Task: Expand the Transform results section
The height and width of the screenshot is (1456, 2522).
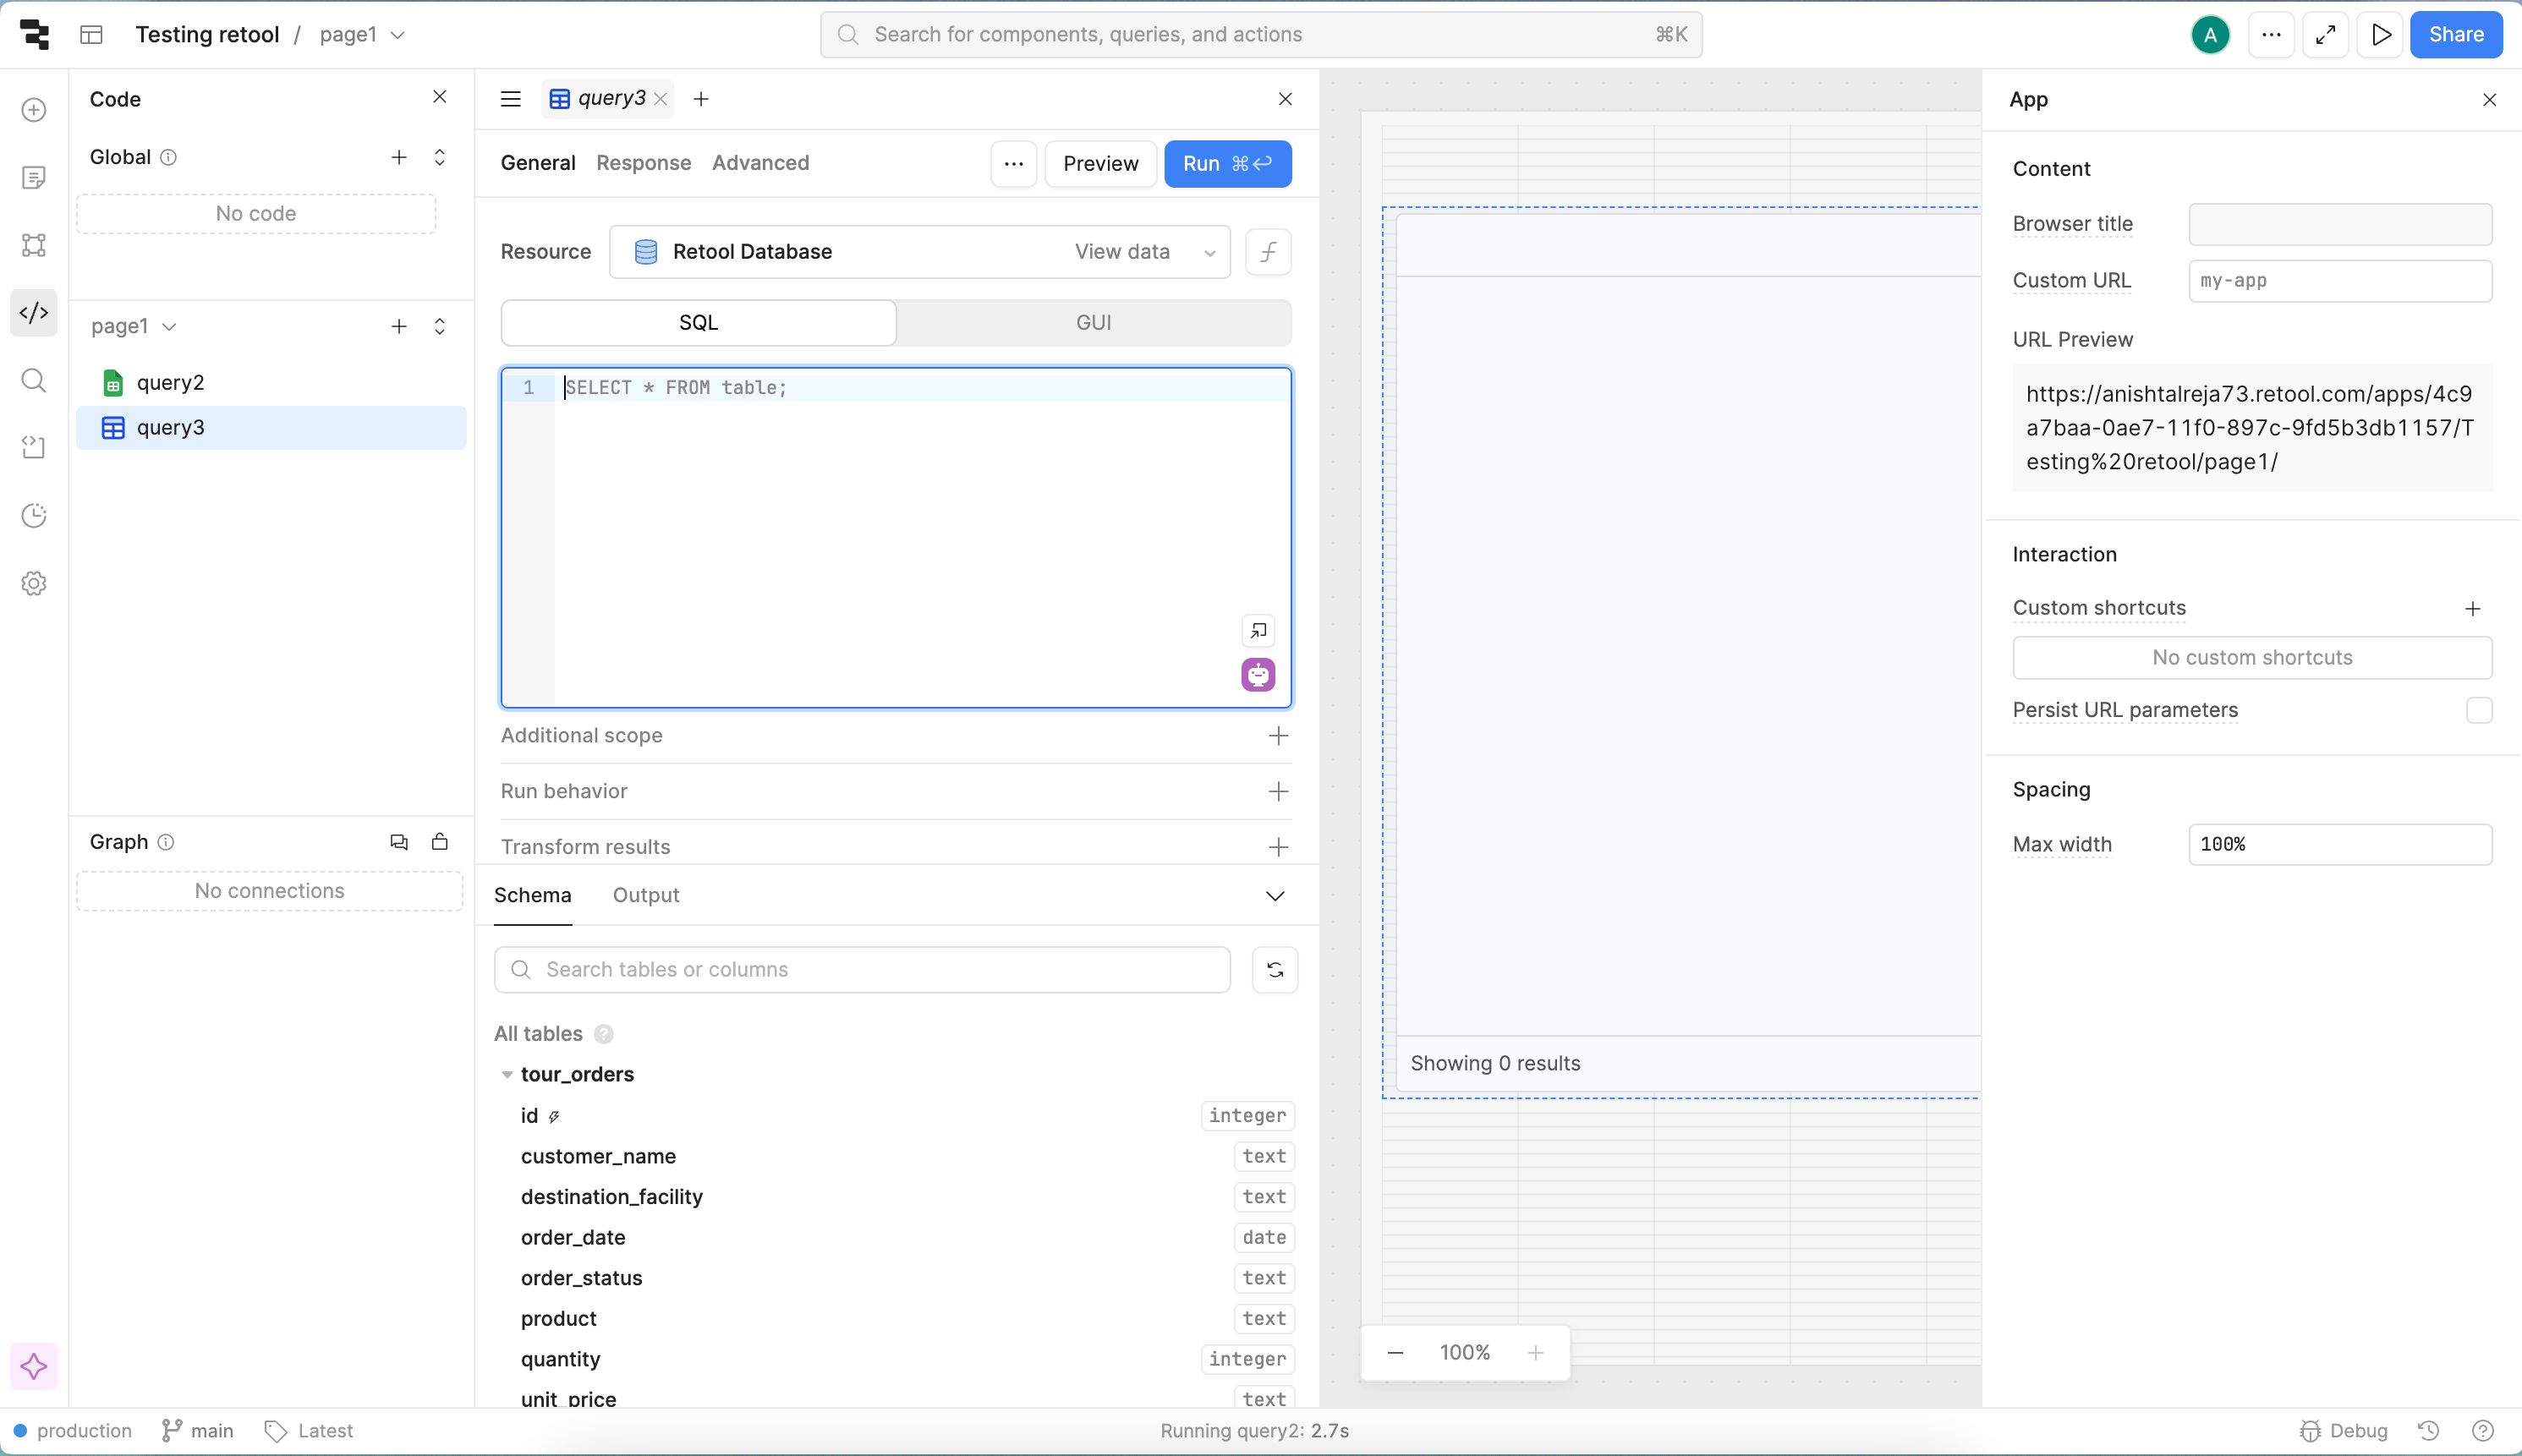Action: coord(1278,848)
